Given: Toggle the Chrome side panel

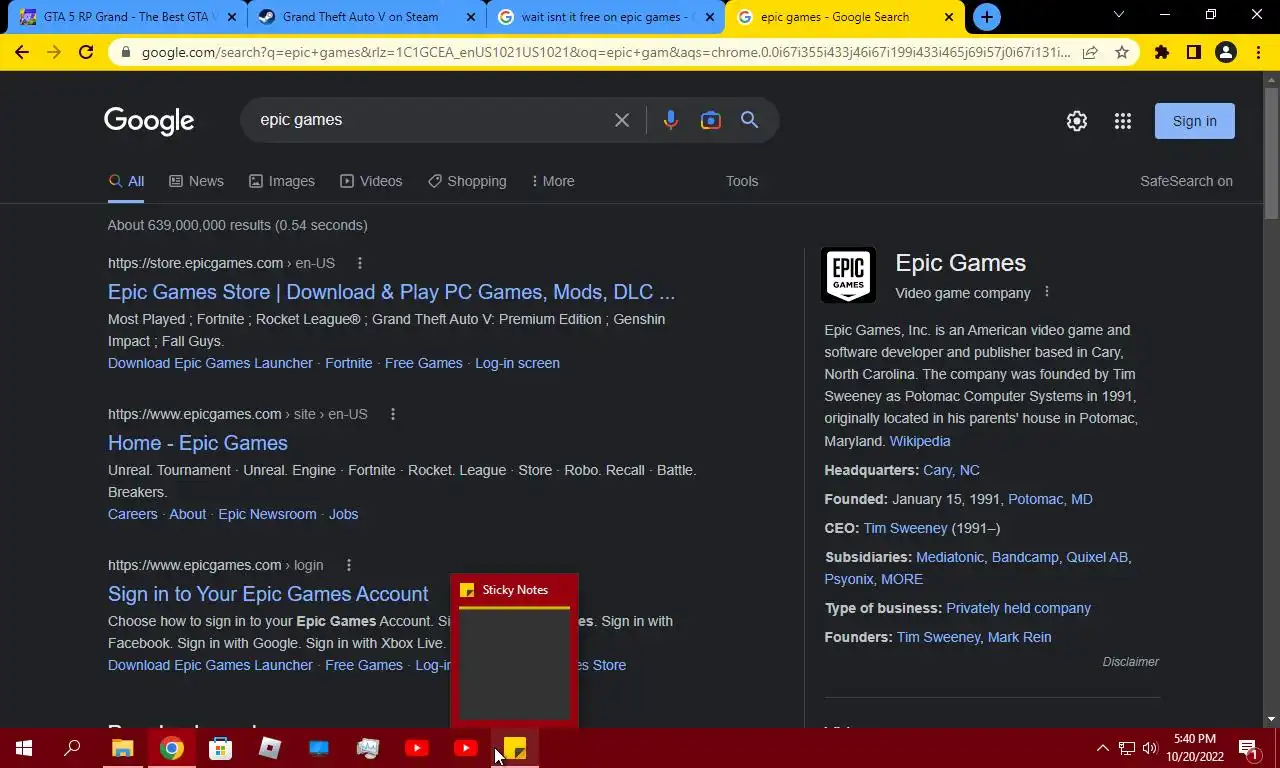Looking at the screenshot, I should click(x=1194, y=52).
